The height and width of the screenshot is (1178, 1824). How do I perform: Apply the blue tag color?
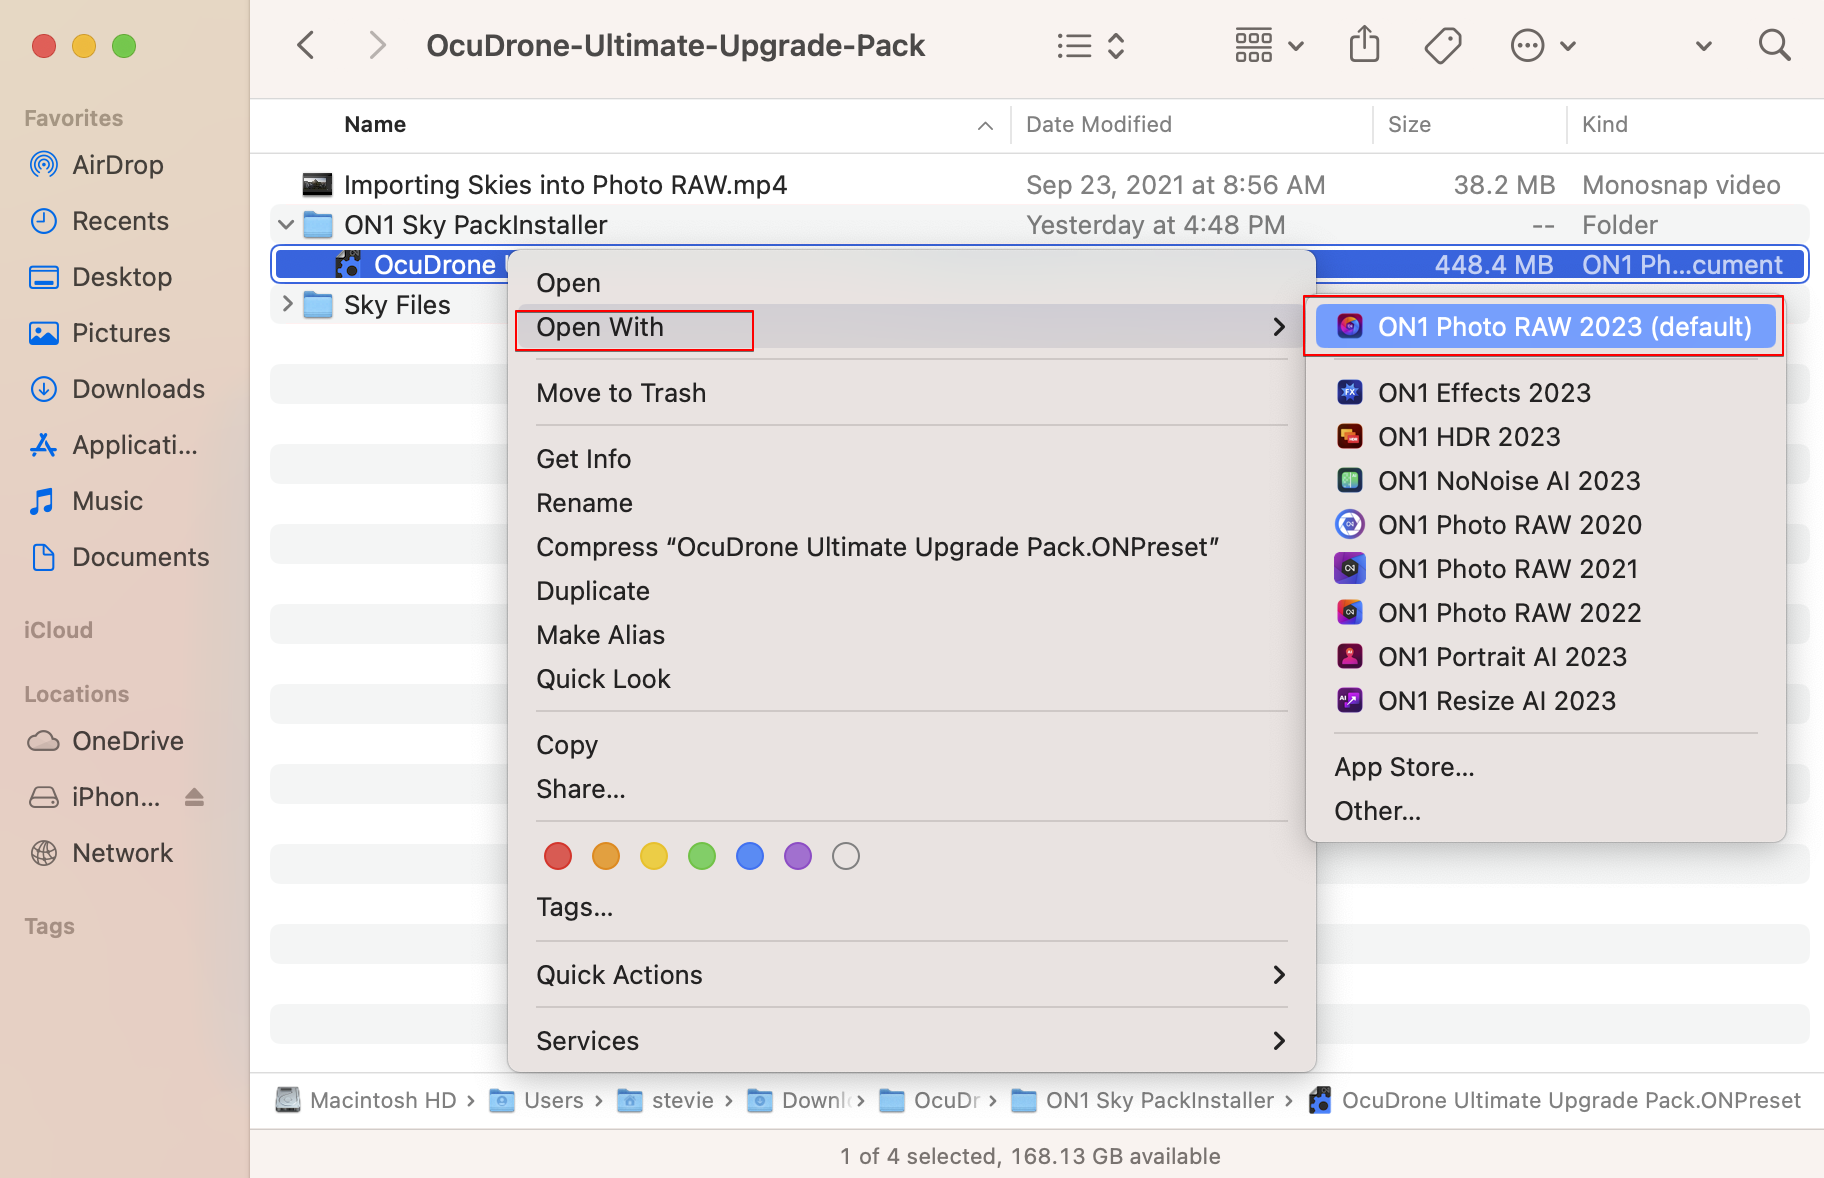tap(750, 856)
